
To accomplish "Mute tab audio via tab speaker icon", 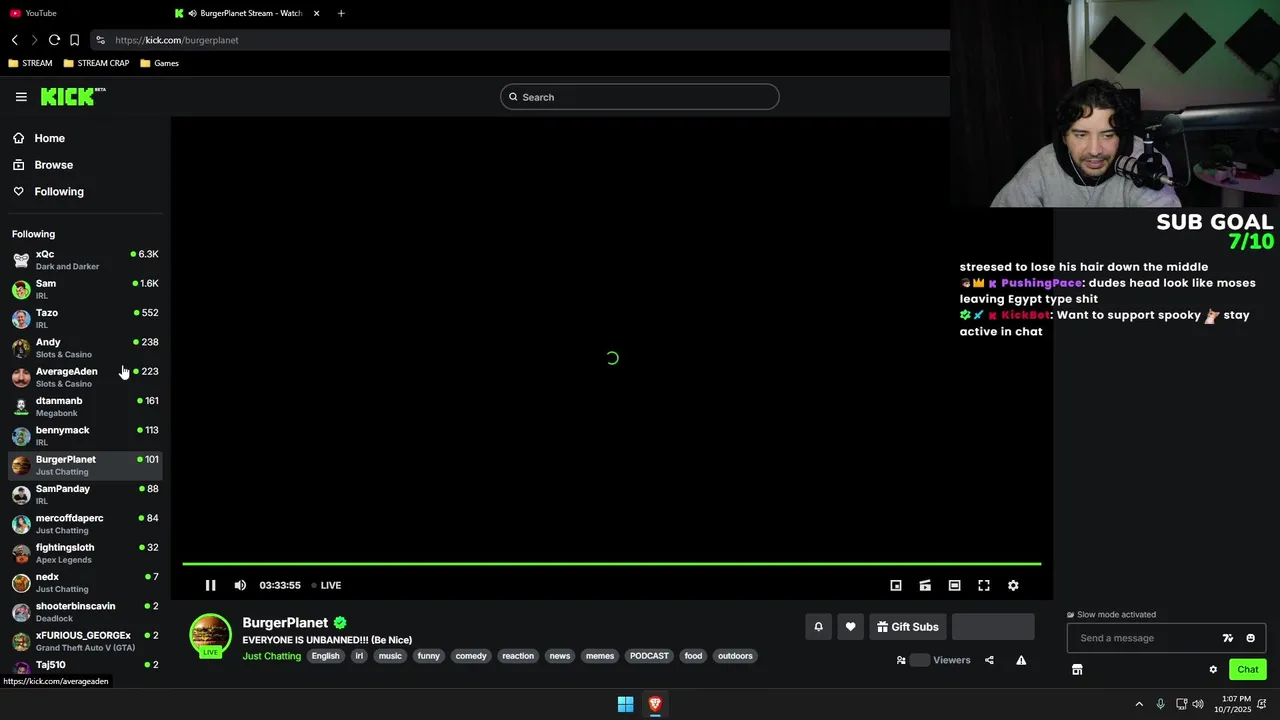I will pos(192,13).
